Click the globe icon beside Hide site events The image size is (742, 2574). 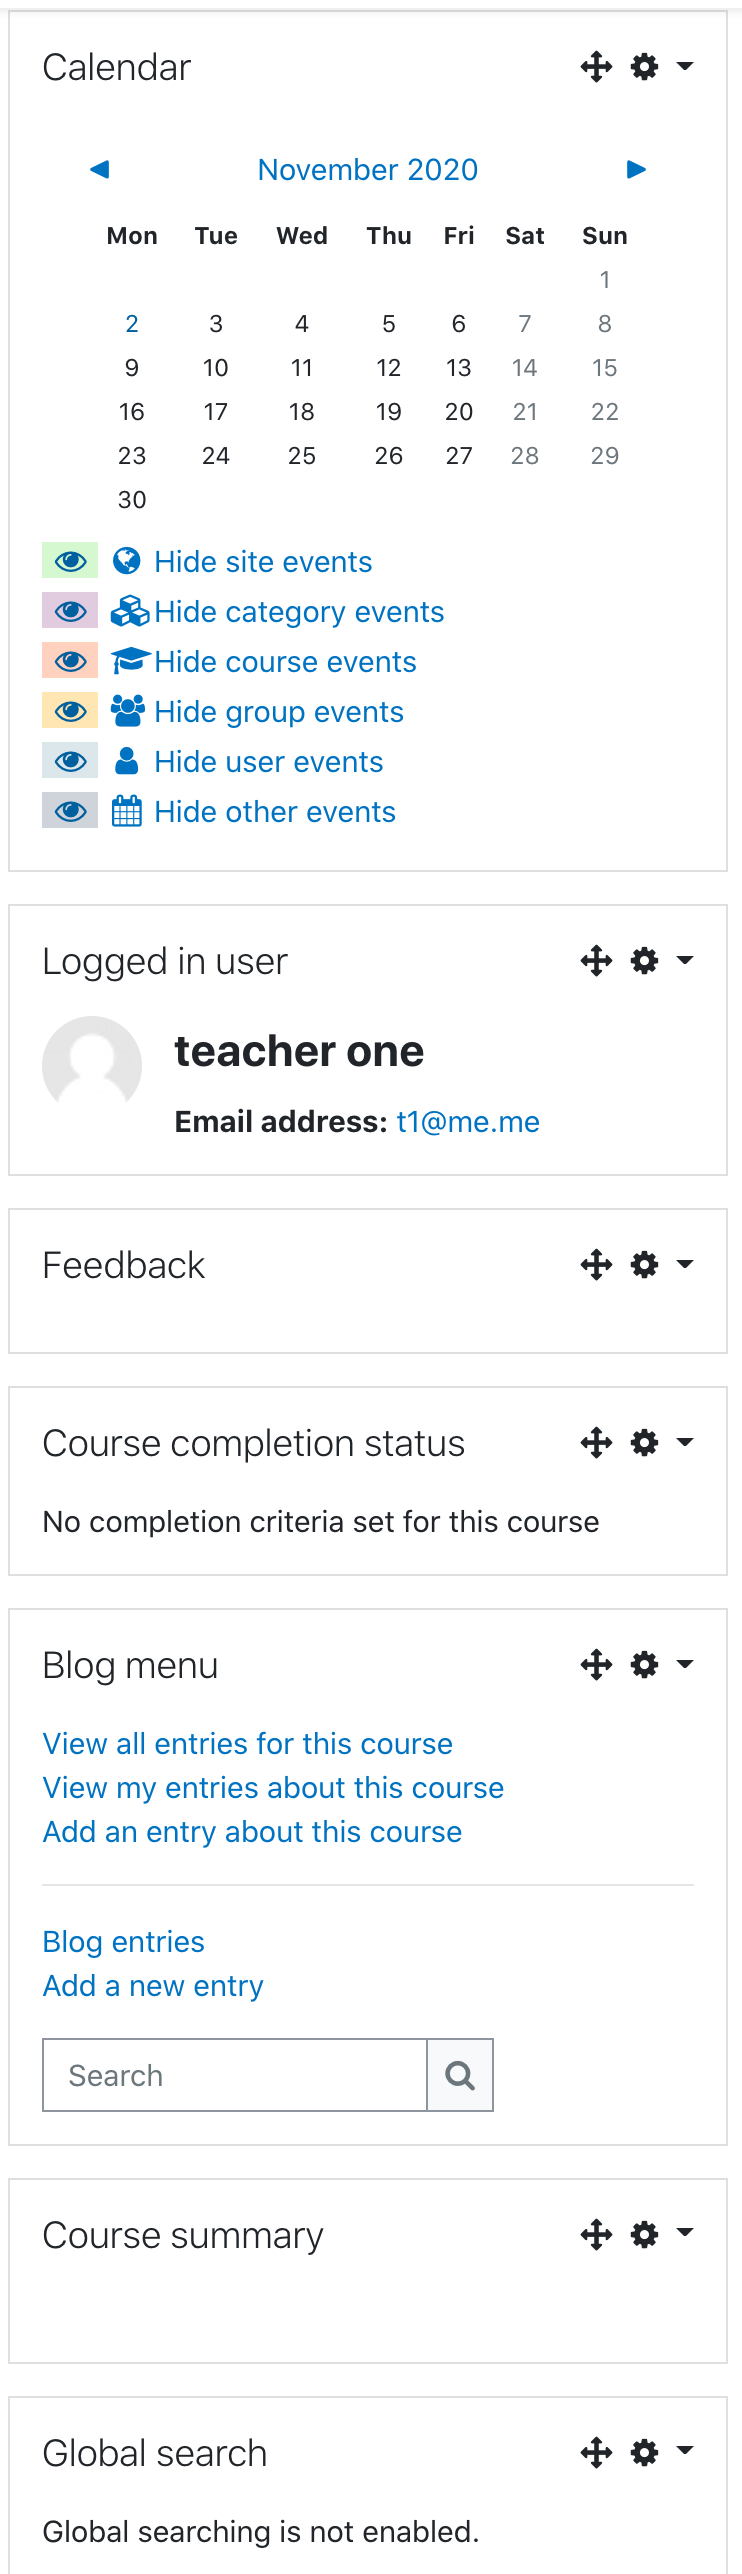pyautogui.click(x=127, y=561)
